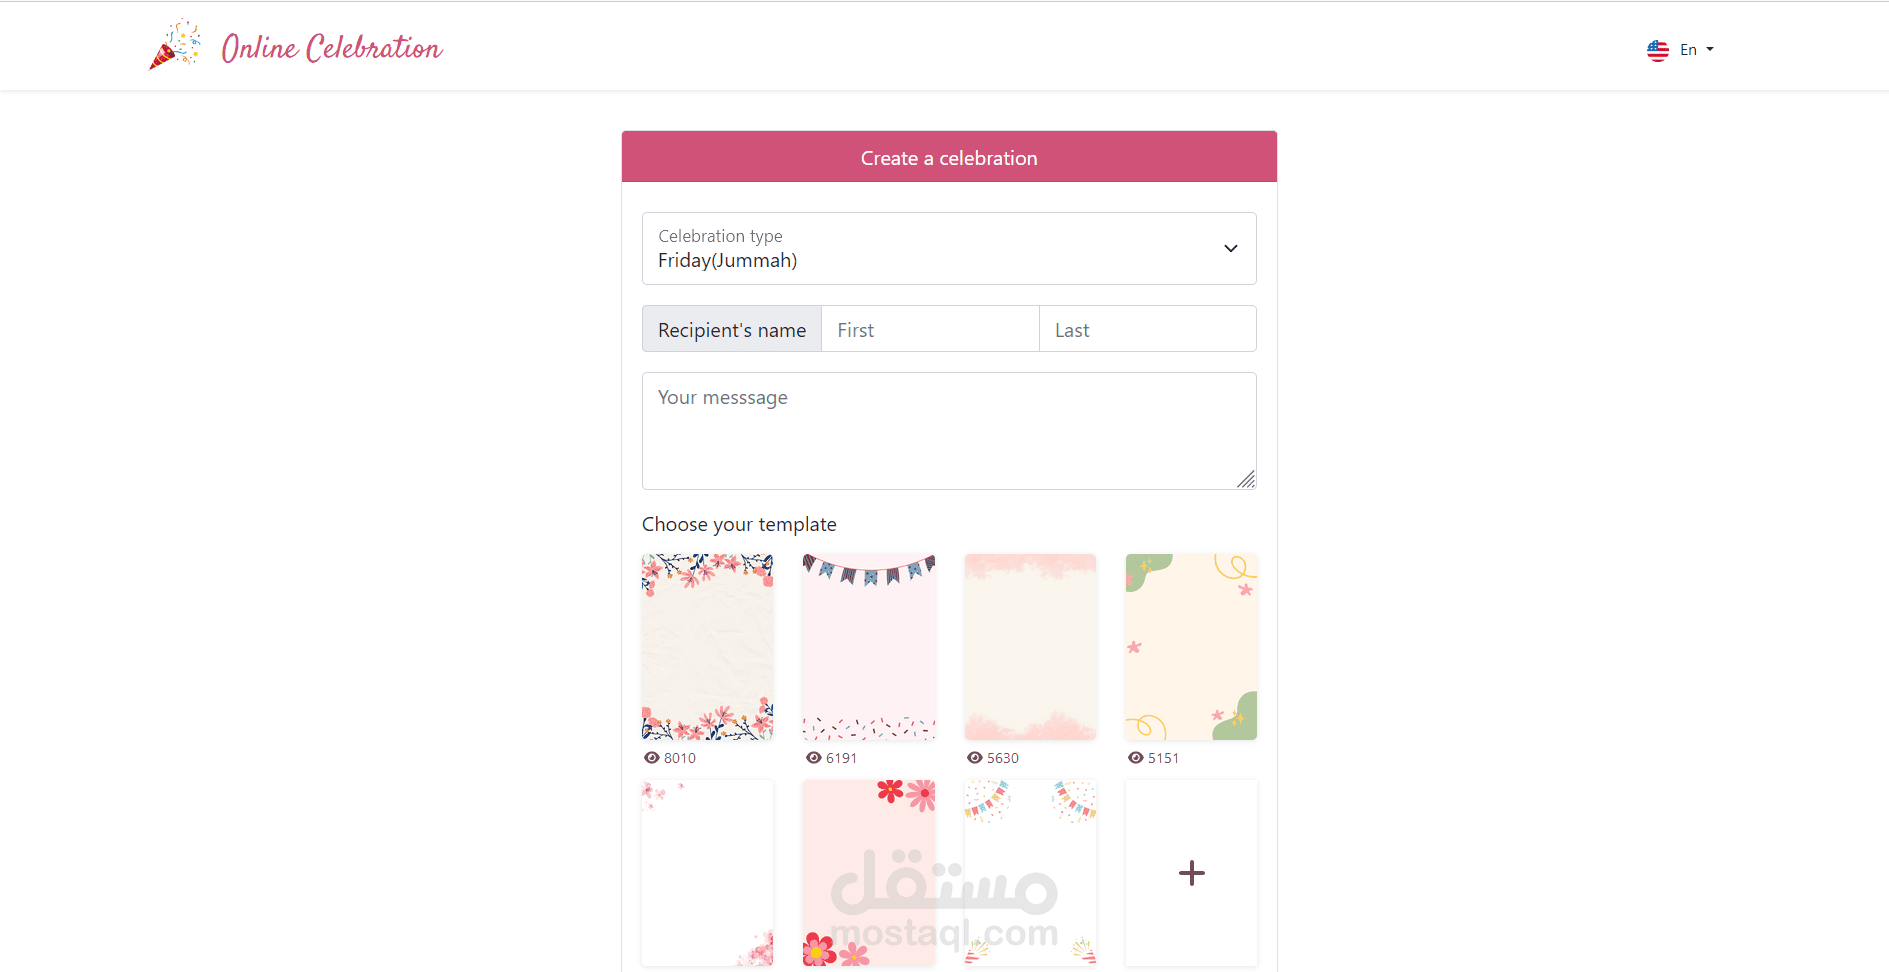
Task: Select the pink watercolor template with 5630 views
Action: pos(1030,647)
